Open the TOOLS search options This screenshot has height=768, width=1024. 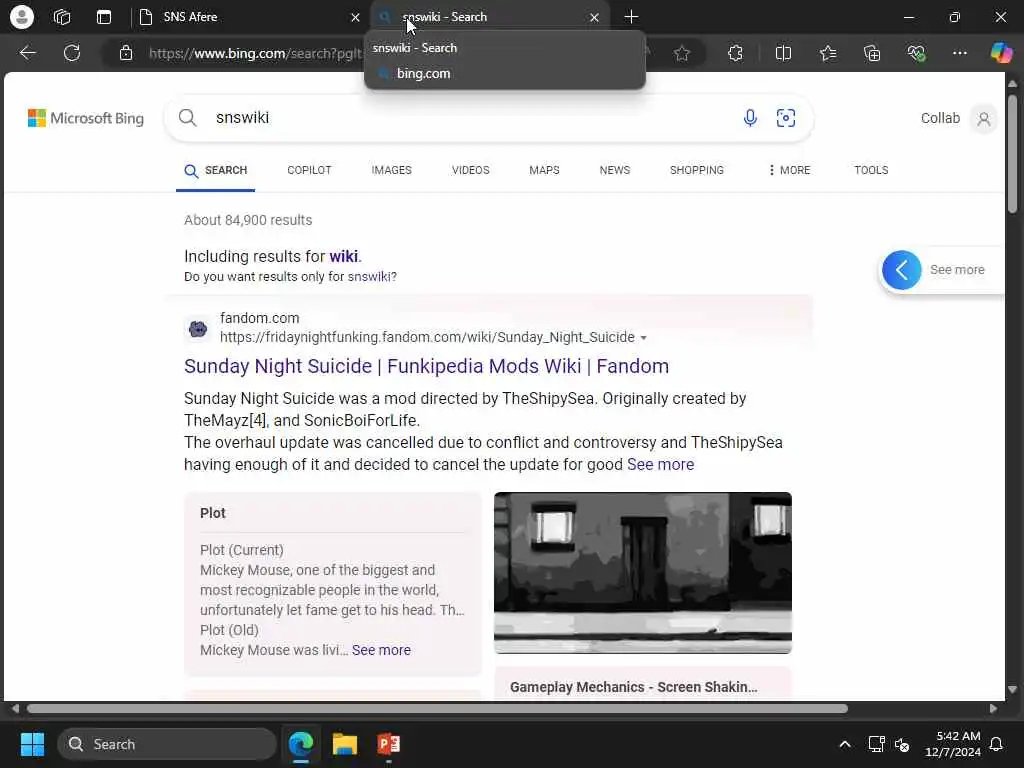click(871, 170)
